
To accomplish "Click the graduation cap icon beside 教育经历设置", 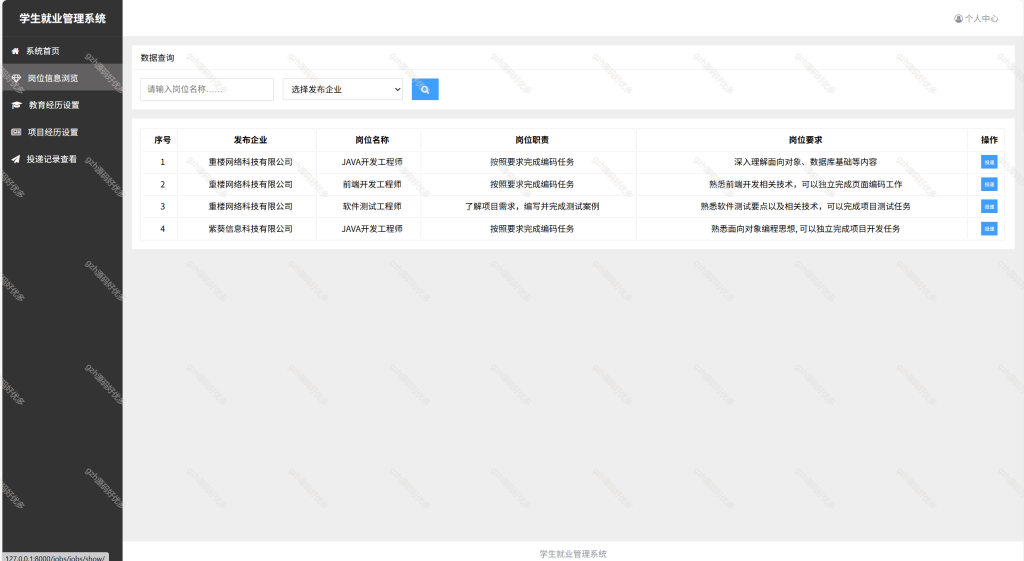I will click(16, 105).
